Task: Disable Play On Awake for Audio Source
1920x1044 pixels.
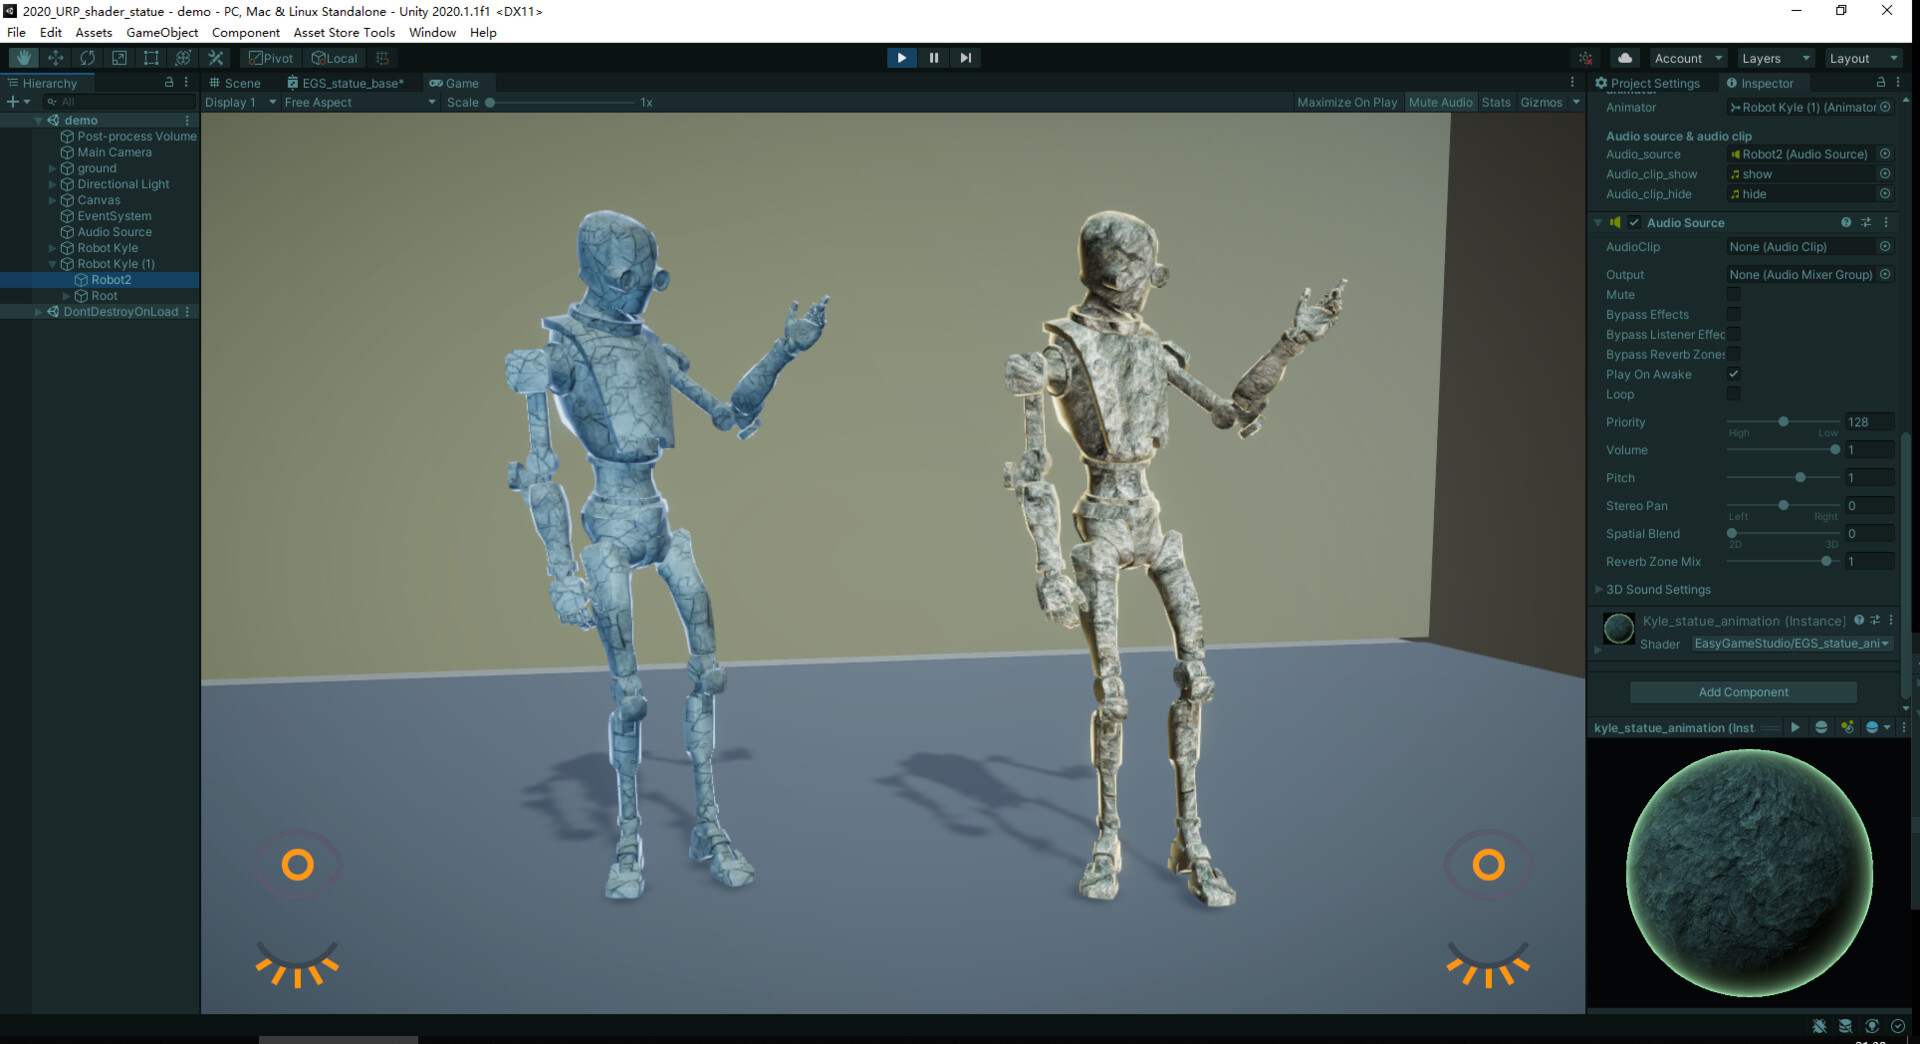Action: click(x=1735, y=374)
